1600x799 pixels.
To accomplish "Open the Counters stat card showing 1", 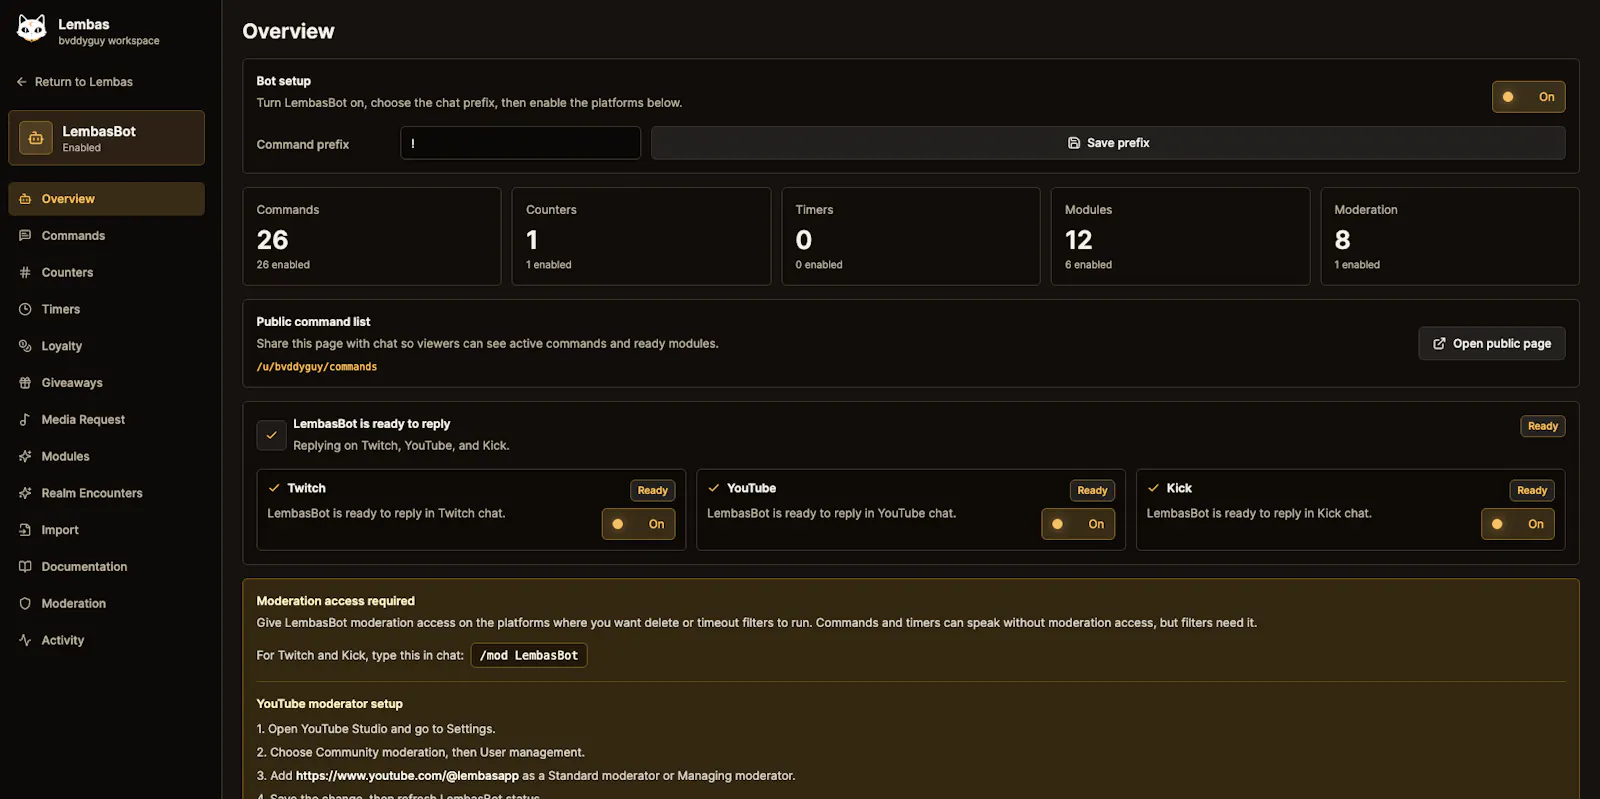I will pos(641,237).
